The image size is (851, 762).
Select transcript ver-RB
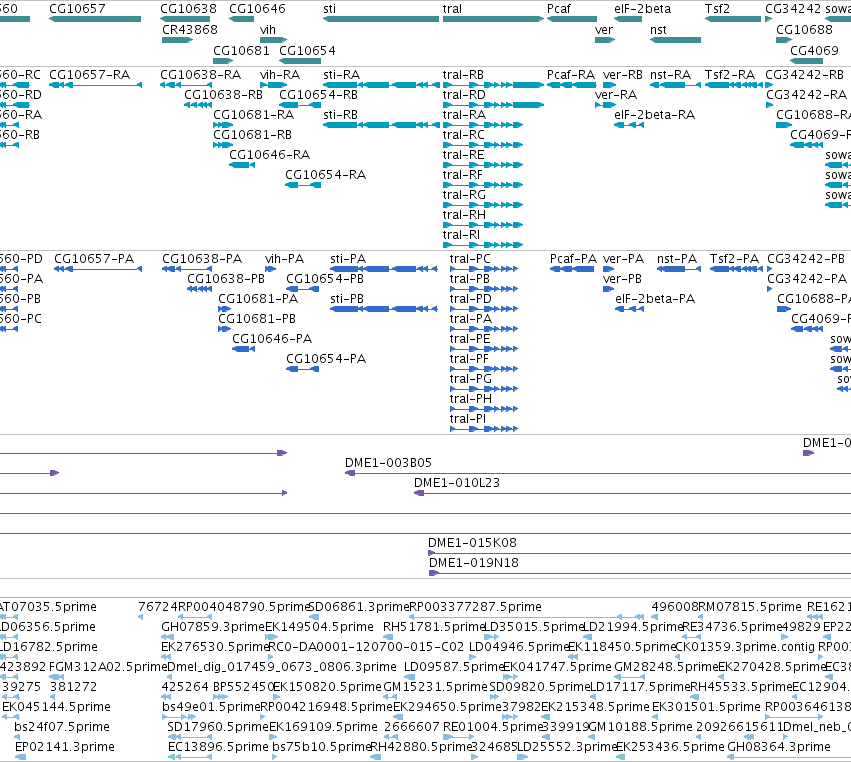click(x=609, y=85)
